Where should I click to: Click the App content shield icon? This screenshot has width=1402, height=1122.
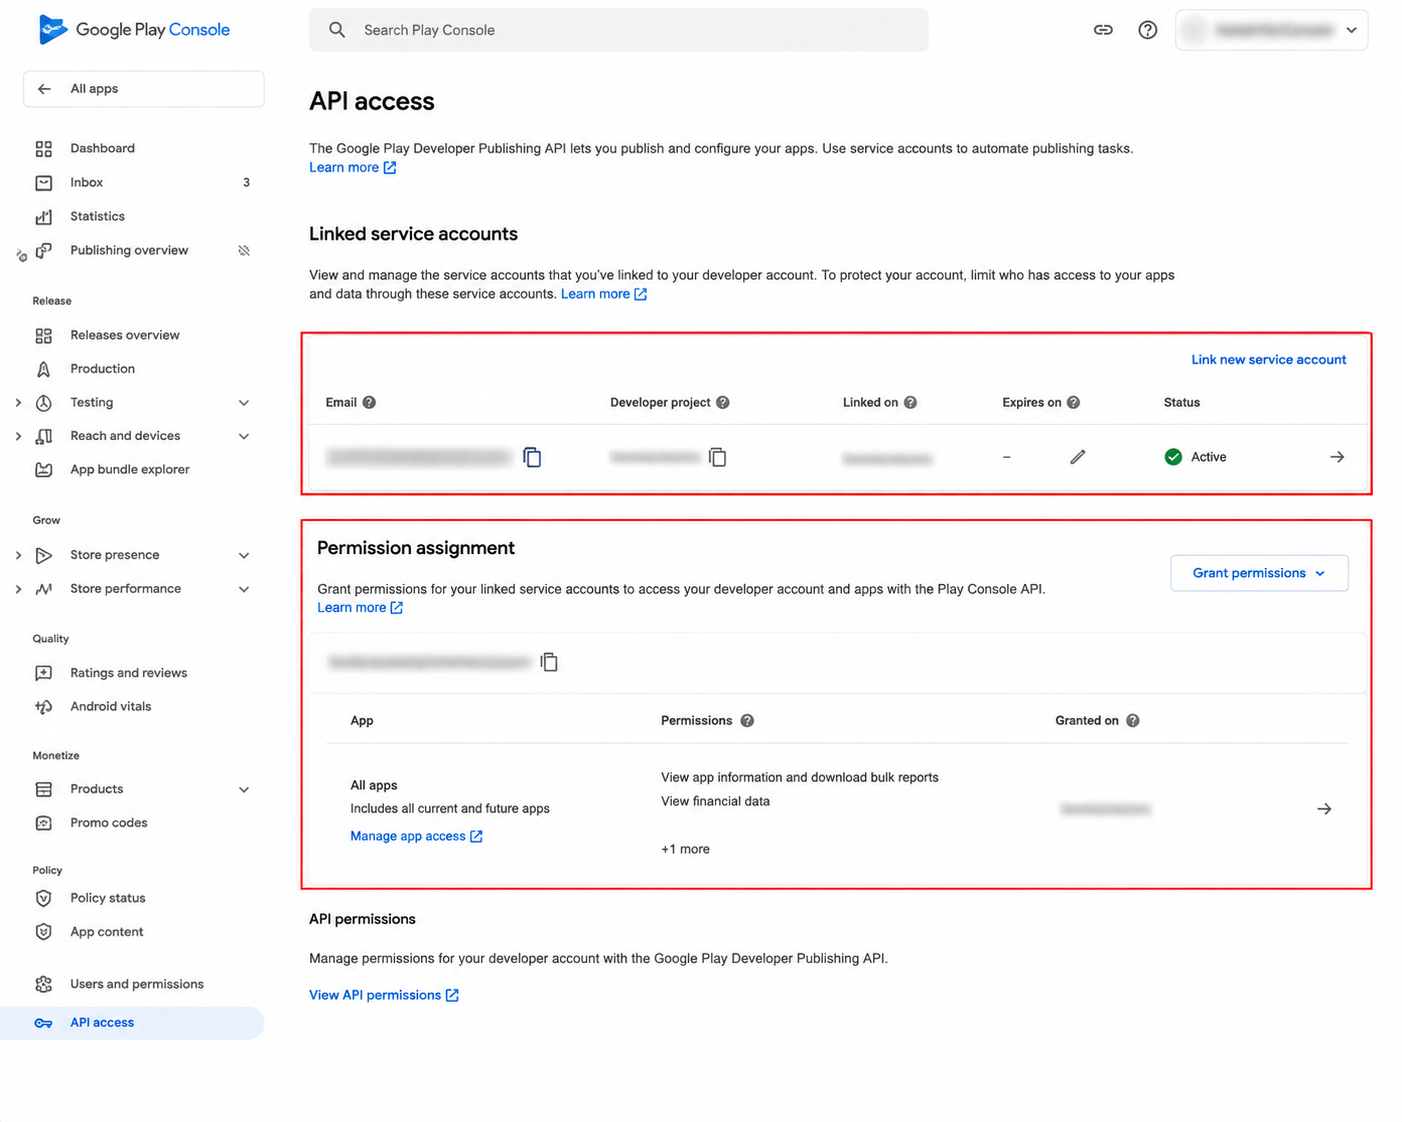(43, 932)
